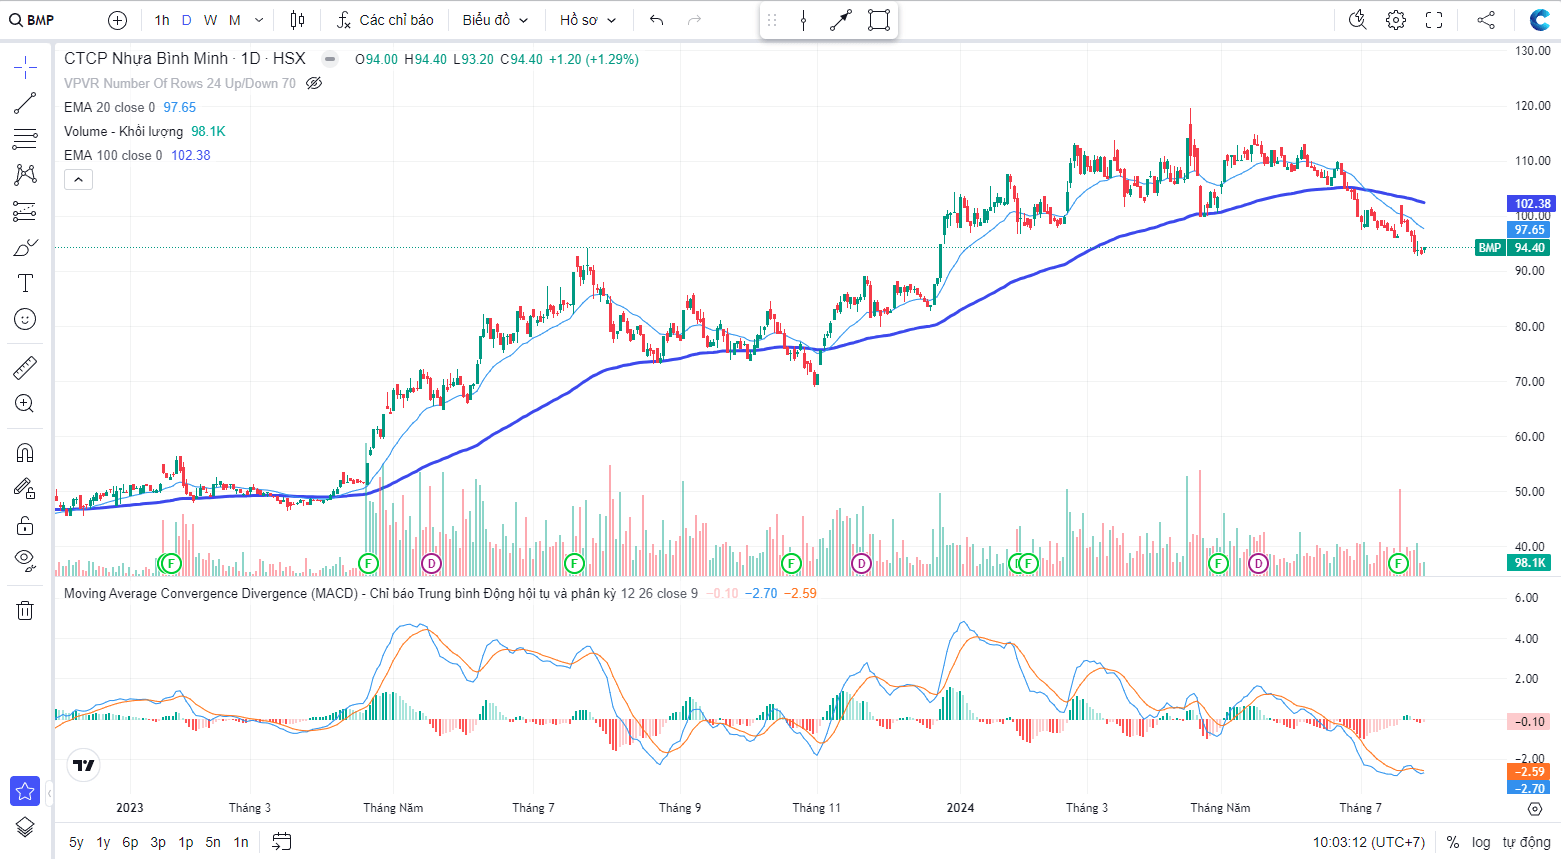Add symbol to compare with plus icon
This screenshot has width=1561, height=859.
[x=117, y=20]
